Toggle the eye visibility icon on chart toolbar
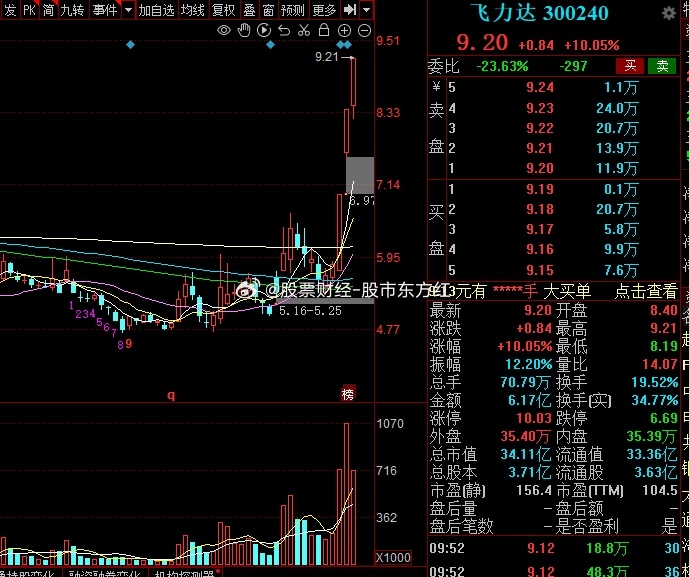 [224, 30]
